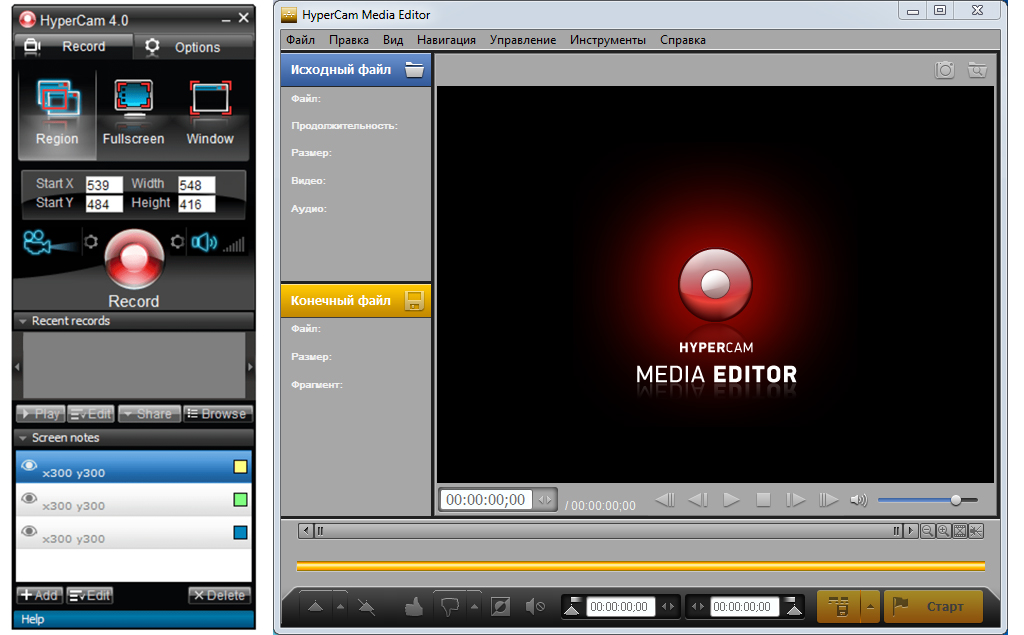Click the snapshot camera icon above preview
Viewport: 1024px width, 635px height.
click(x=944, y=70)
